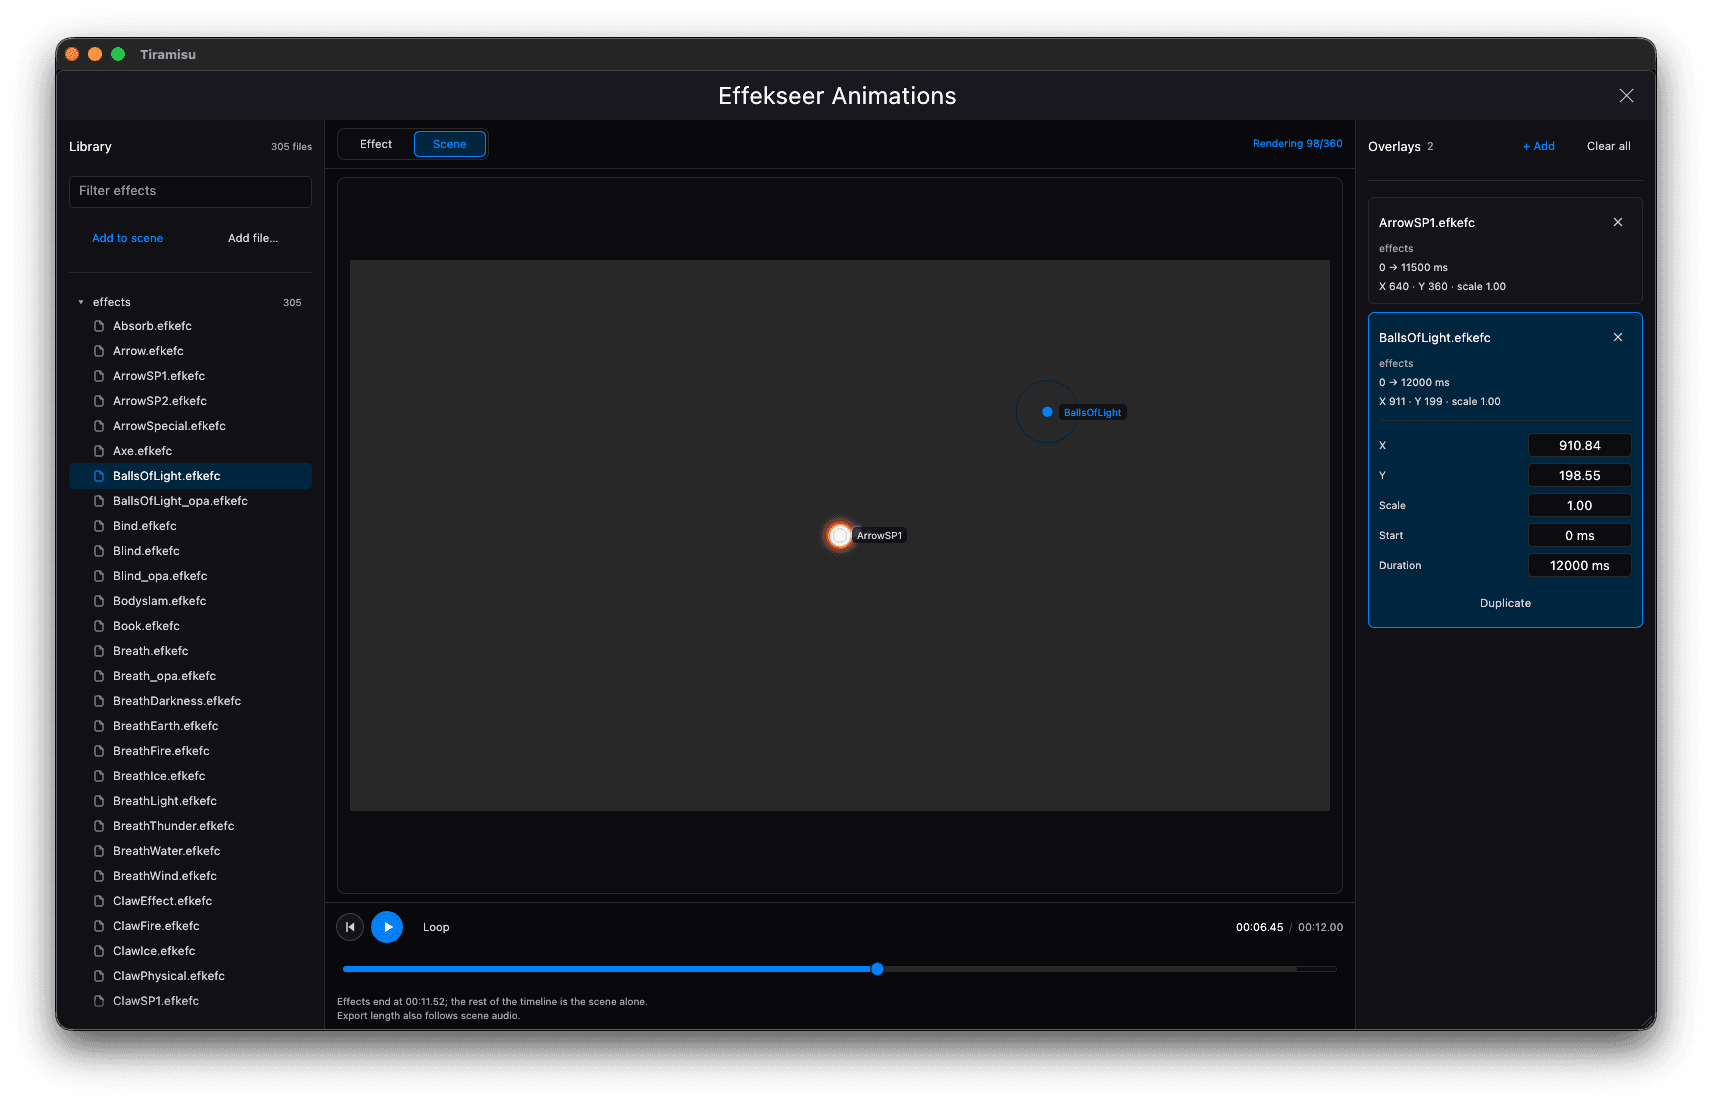
Task: Remove the ArrowSP1.efkefc overlay card
Action: click(x=1618, y=222)
